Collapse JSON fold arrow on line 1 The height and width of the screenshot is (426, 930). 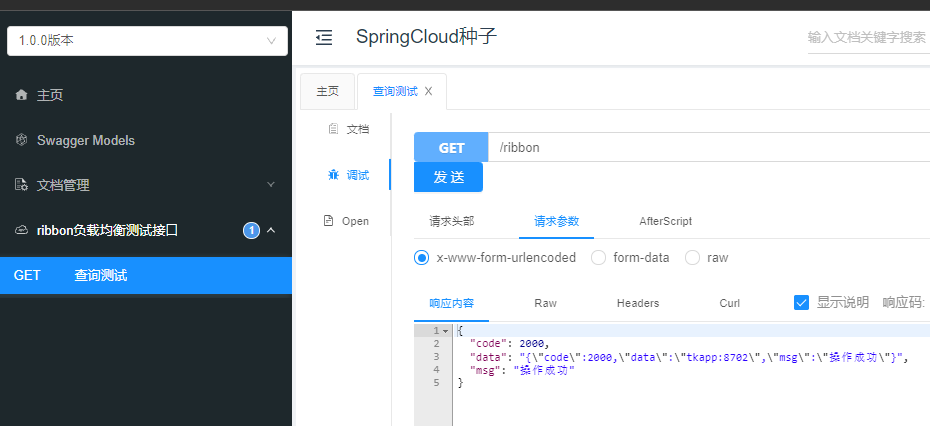pyautogui.click(x=445, y=331)
